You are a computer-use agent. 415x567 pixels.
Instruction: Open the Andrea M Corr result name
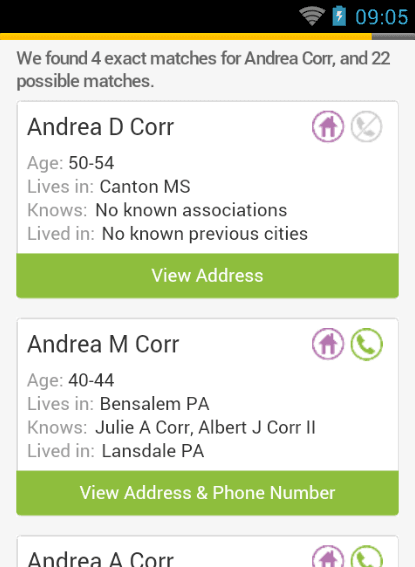tap(103, 344)
